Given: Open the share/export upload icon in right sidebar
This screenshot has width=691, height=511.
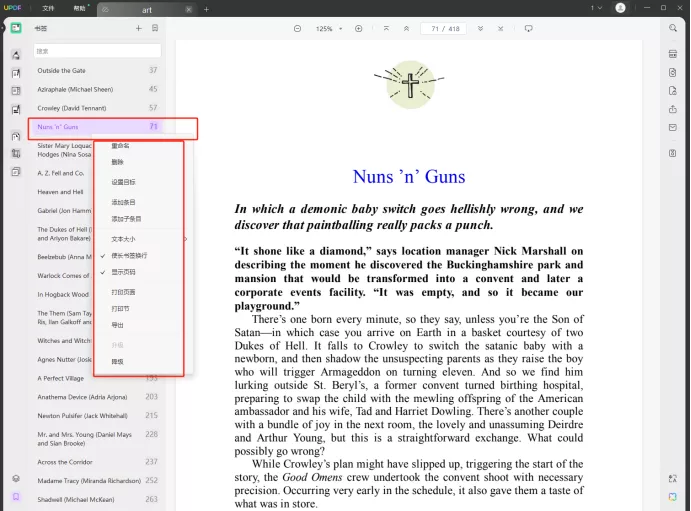Looking at the screenshot, I should pyautogui.click(x=672, y=109).
